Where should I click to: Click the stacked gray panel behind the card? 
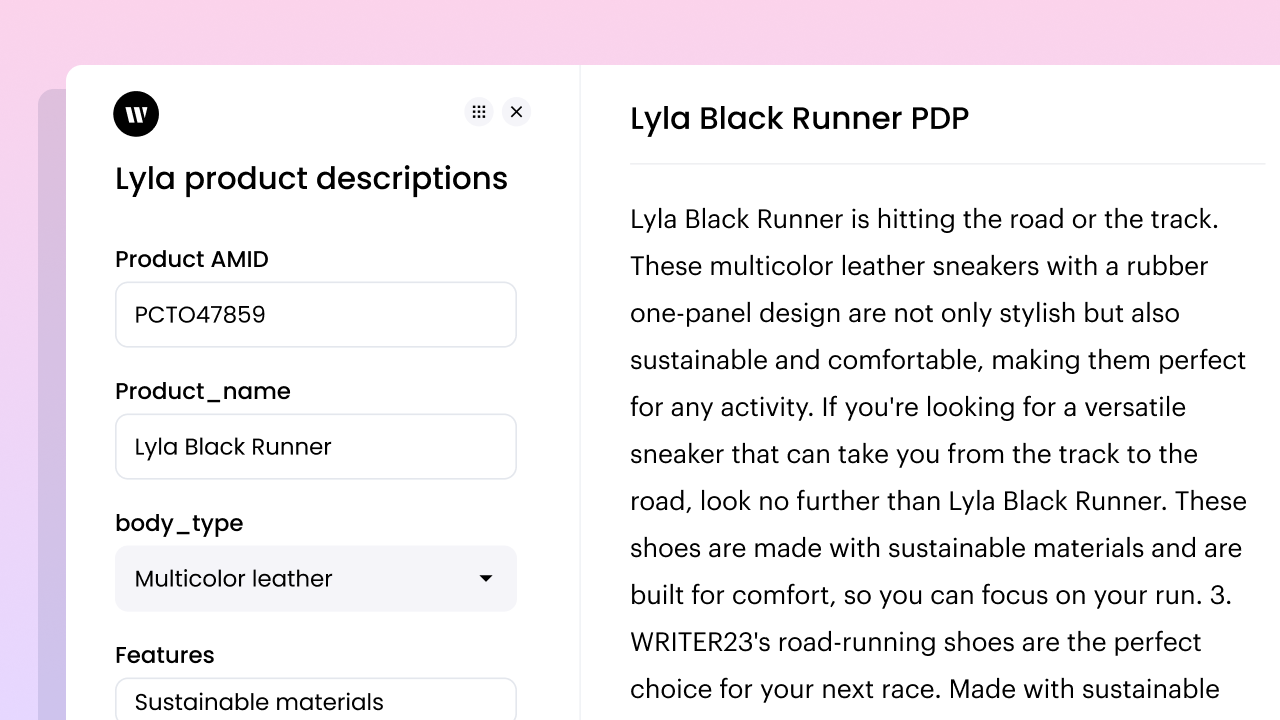51,400
